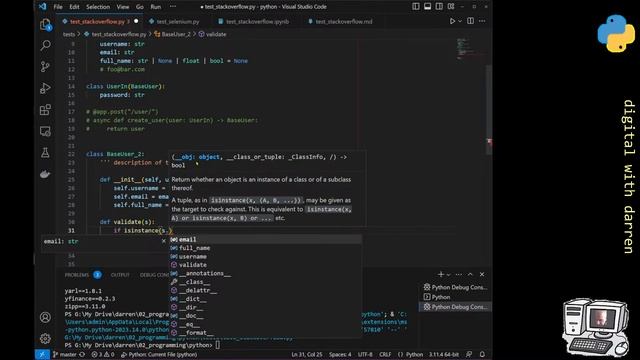Open Run and Debug view

[x=45, y=88]
